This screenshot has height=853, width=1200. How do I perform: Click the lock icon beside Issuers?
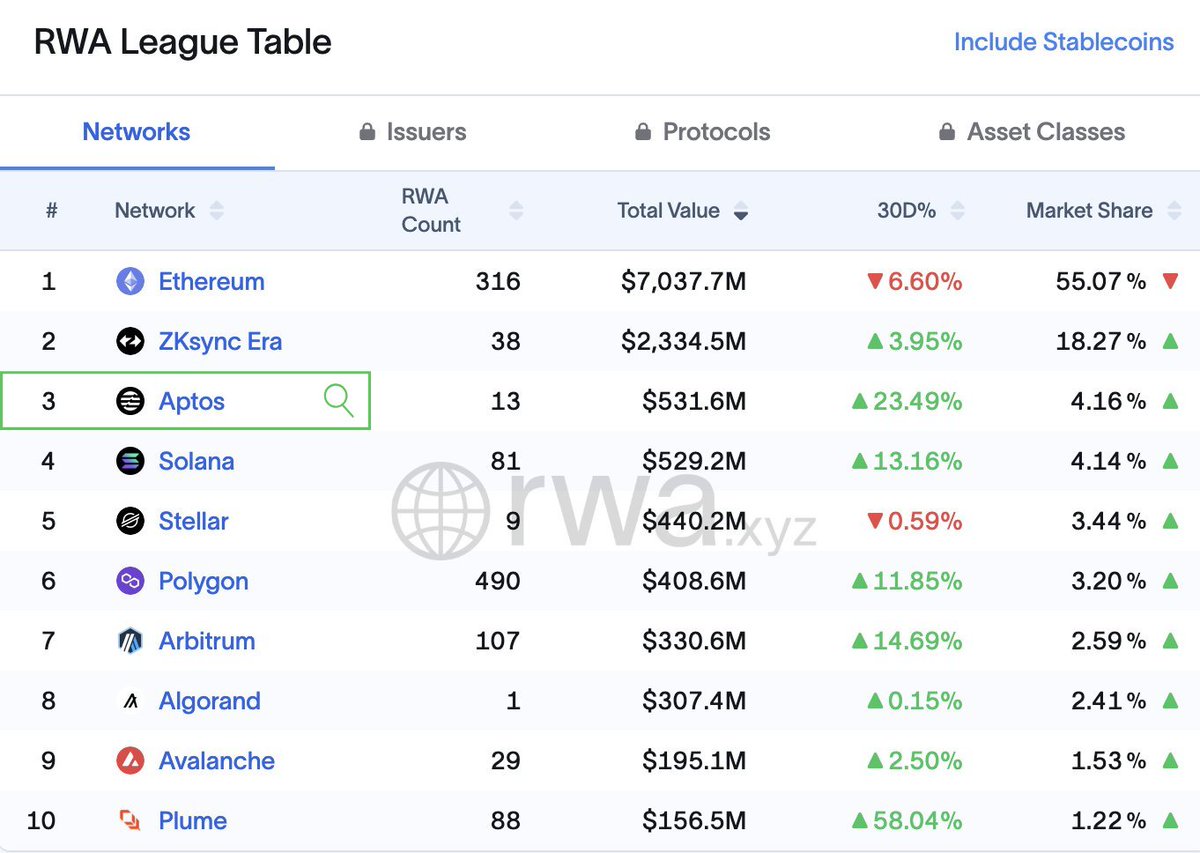[x=367, y=132]
